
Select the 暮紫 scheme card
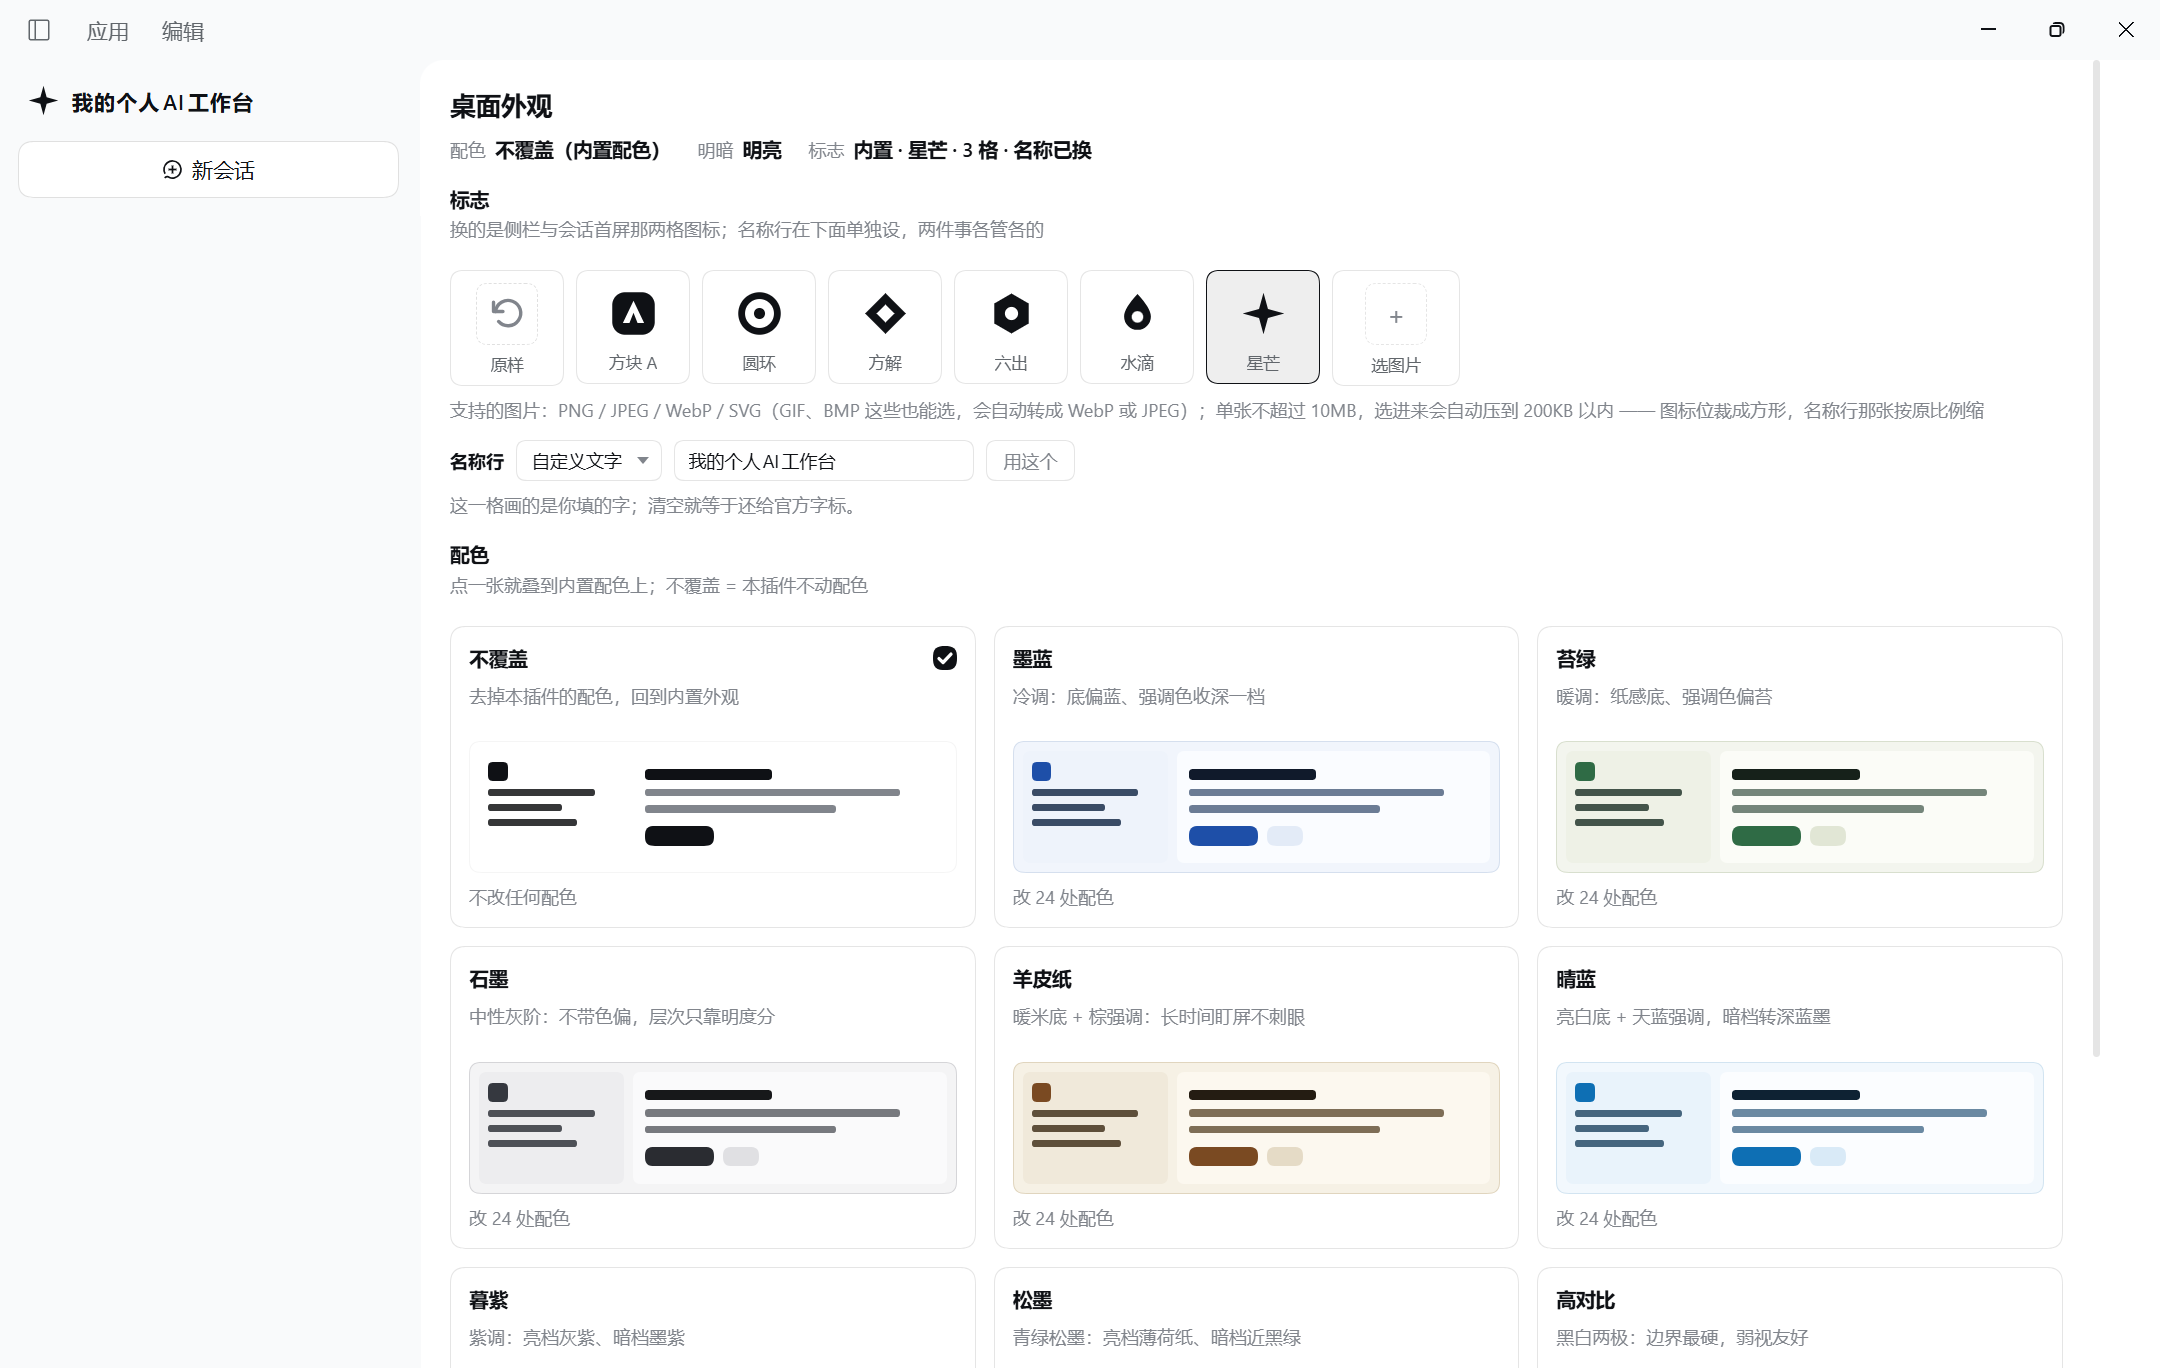click(713, 1318)
